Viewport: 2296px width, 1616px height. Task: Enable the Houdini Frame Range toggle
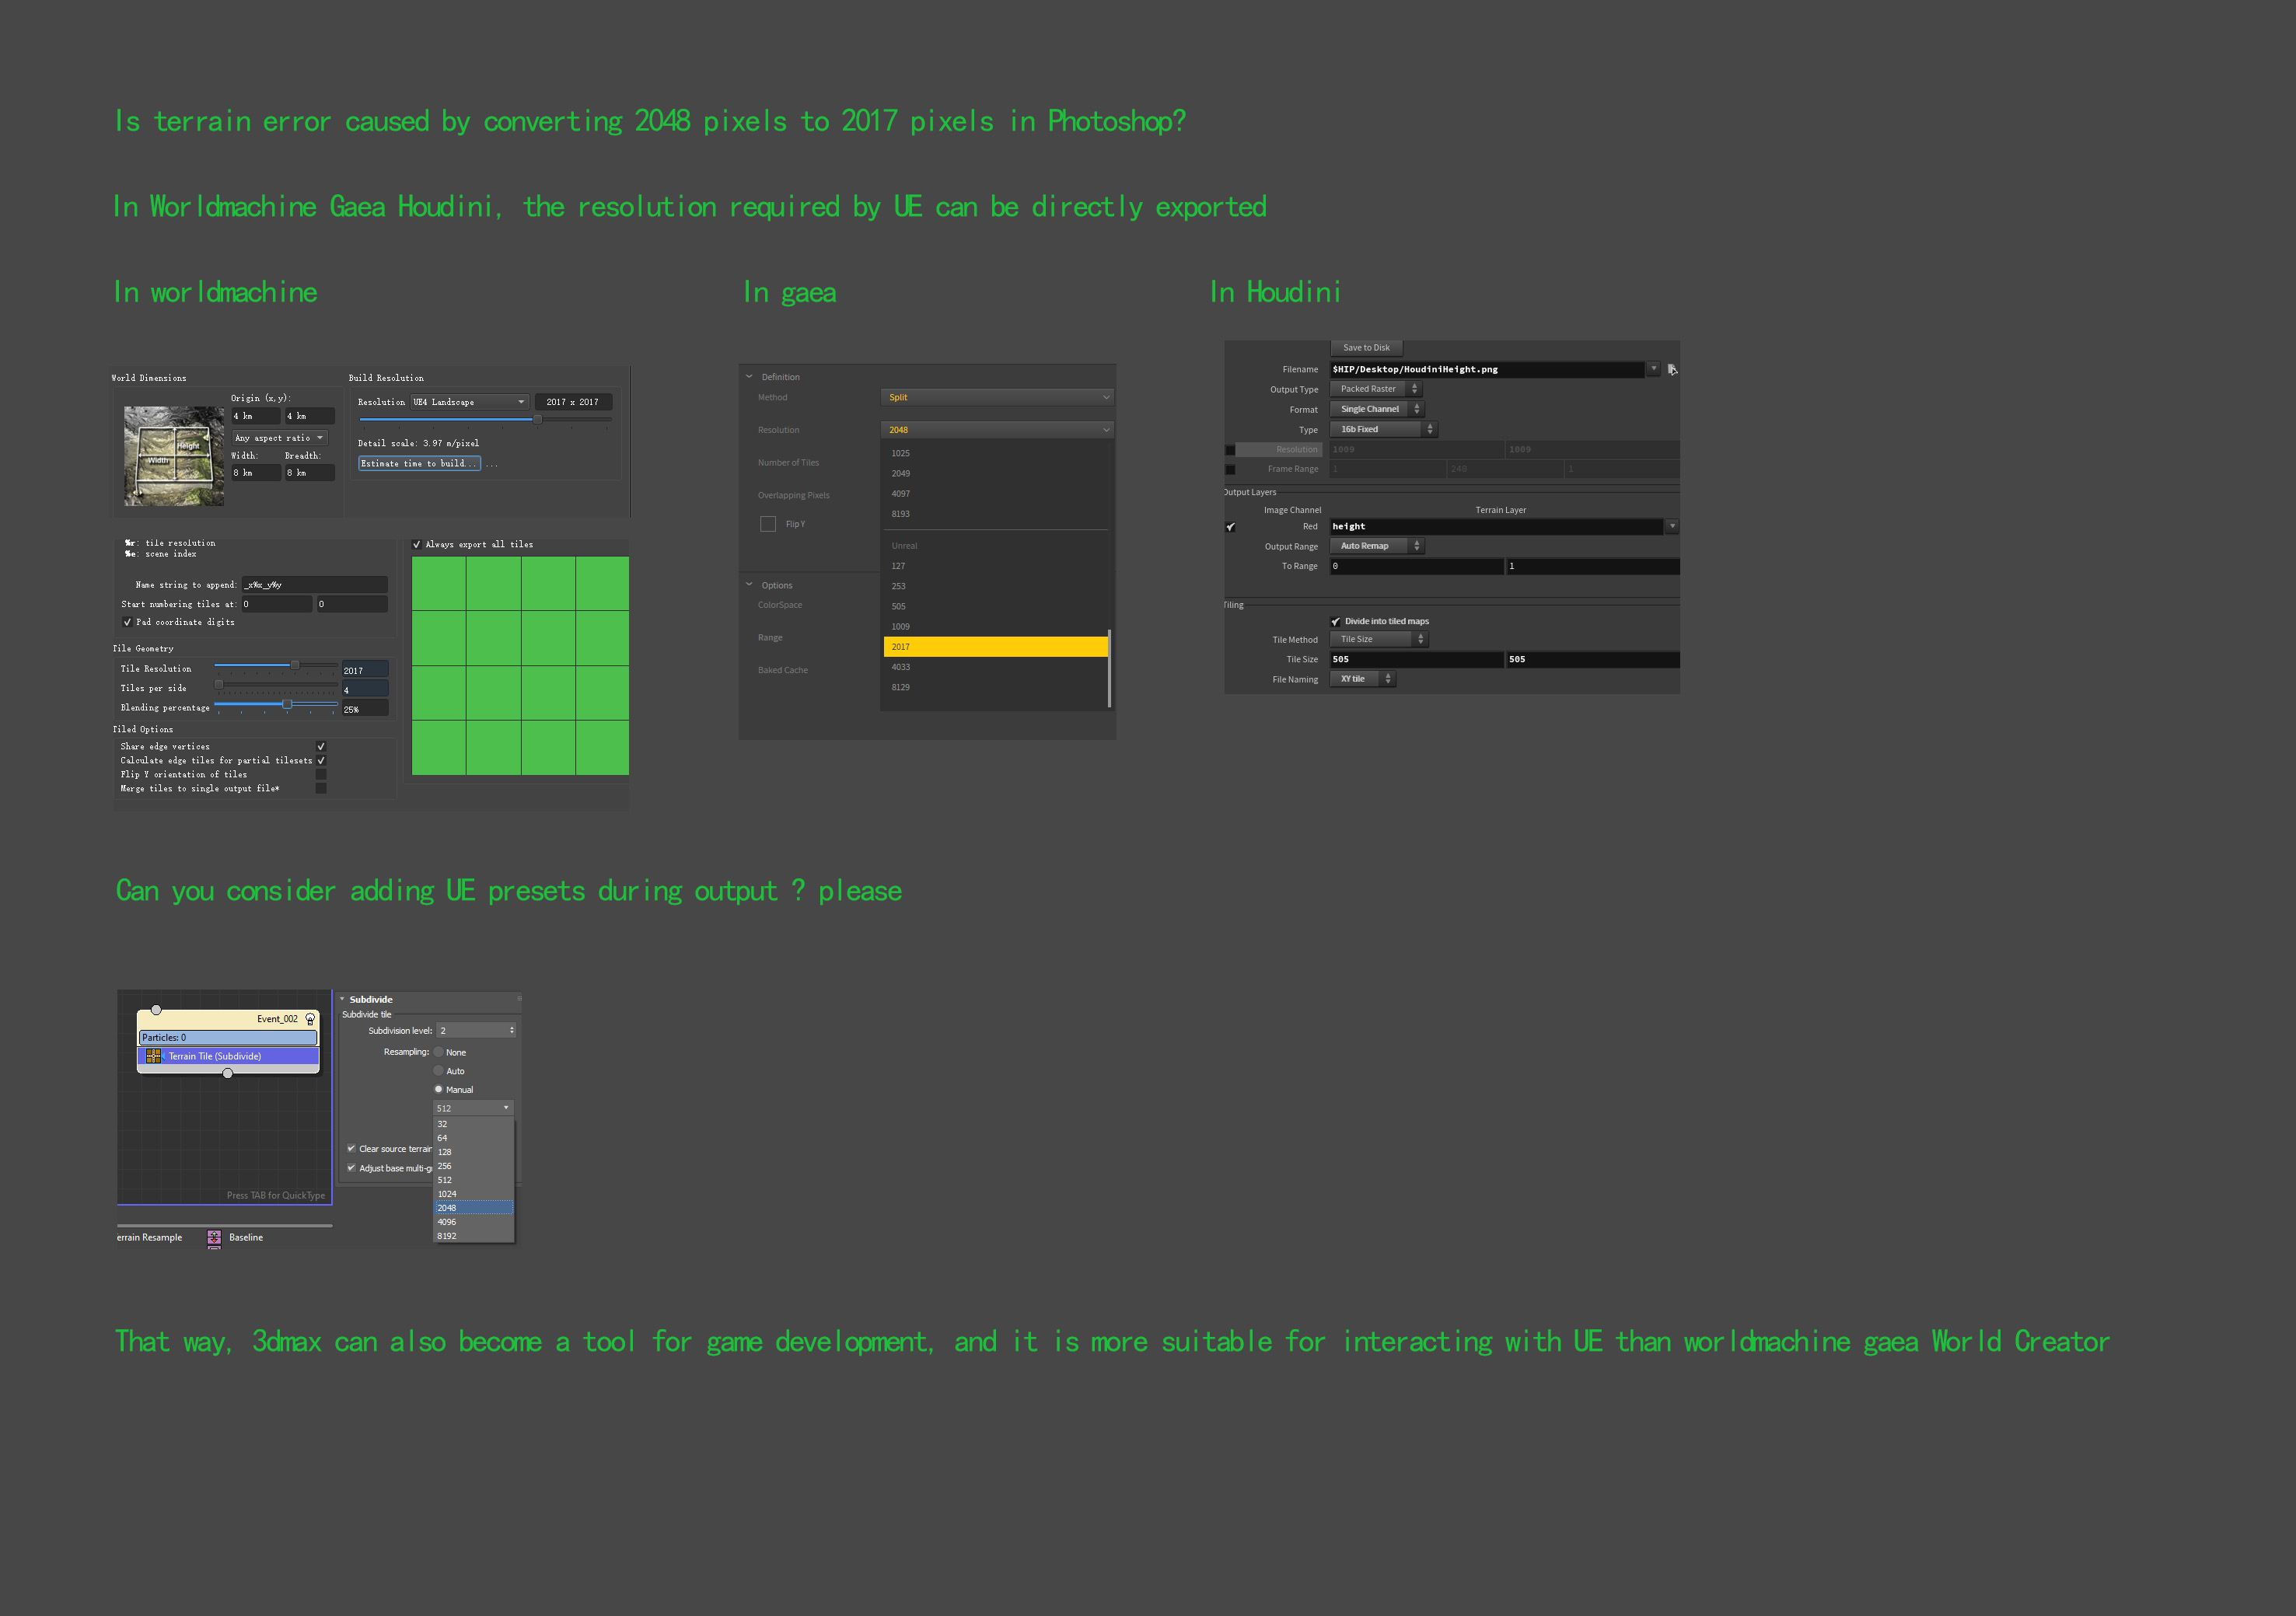point(1230,469)
